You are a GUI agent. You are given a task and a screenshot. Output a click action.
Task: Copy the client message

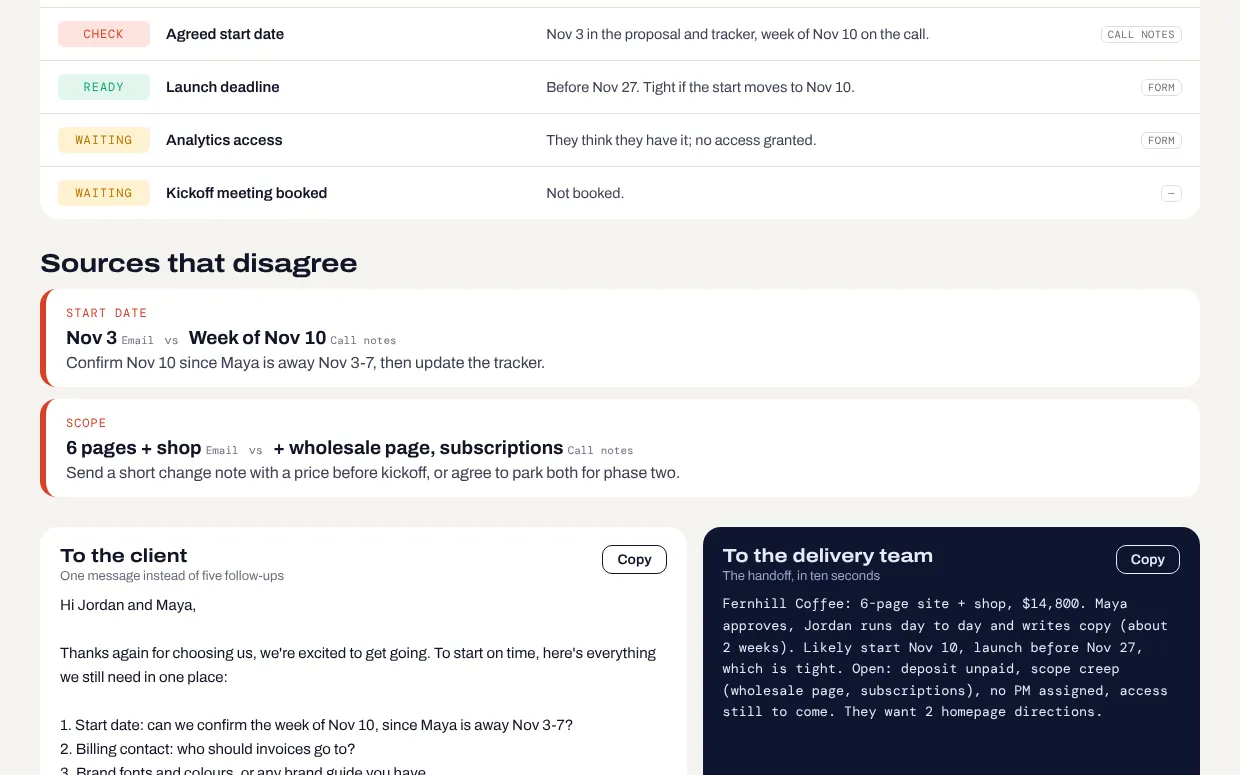click(x=634, y=559)
